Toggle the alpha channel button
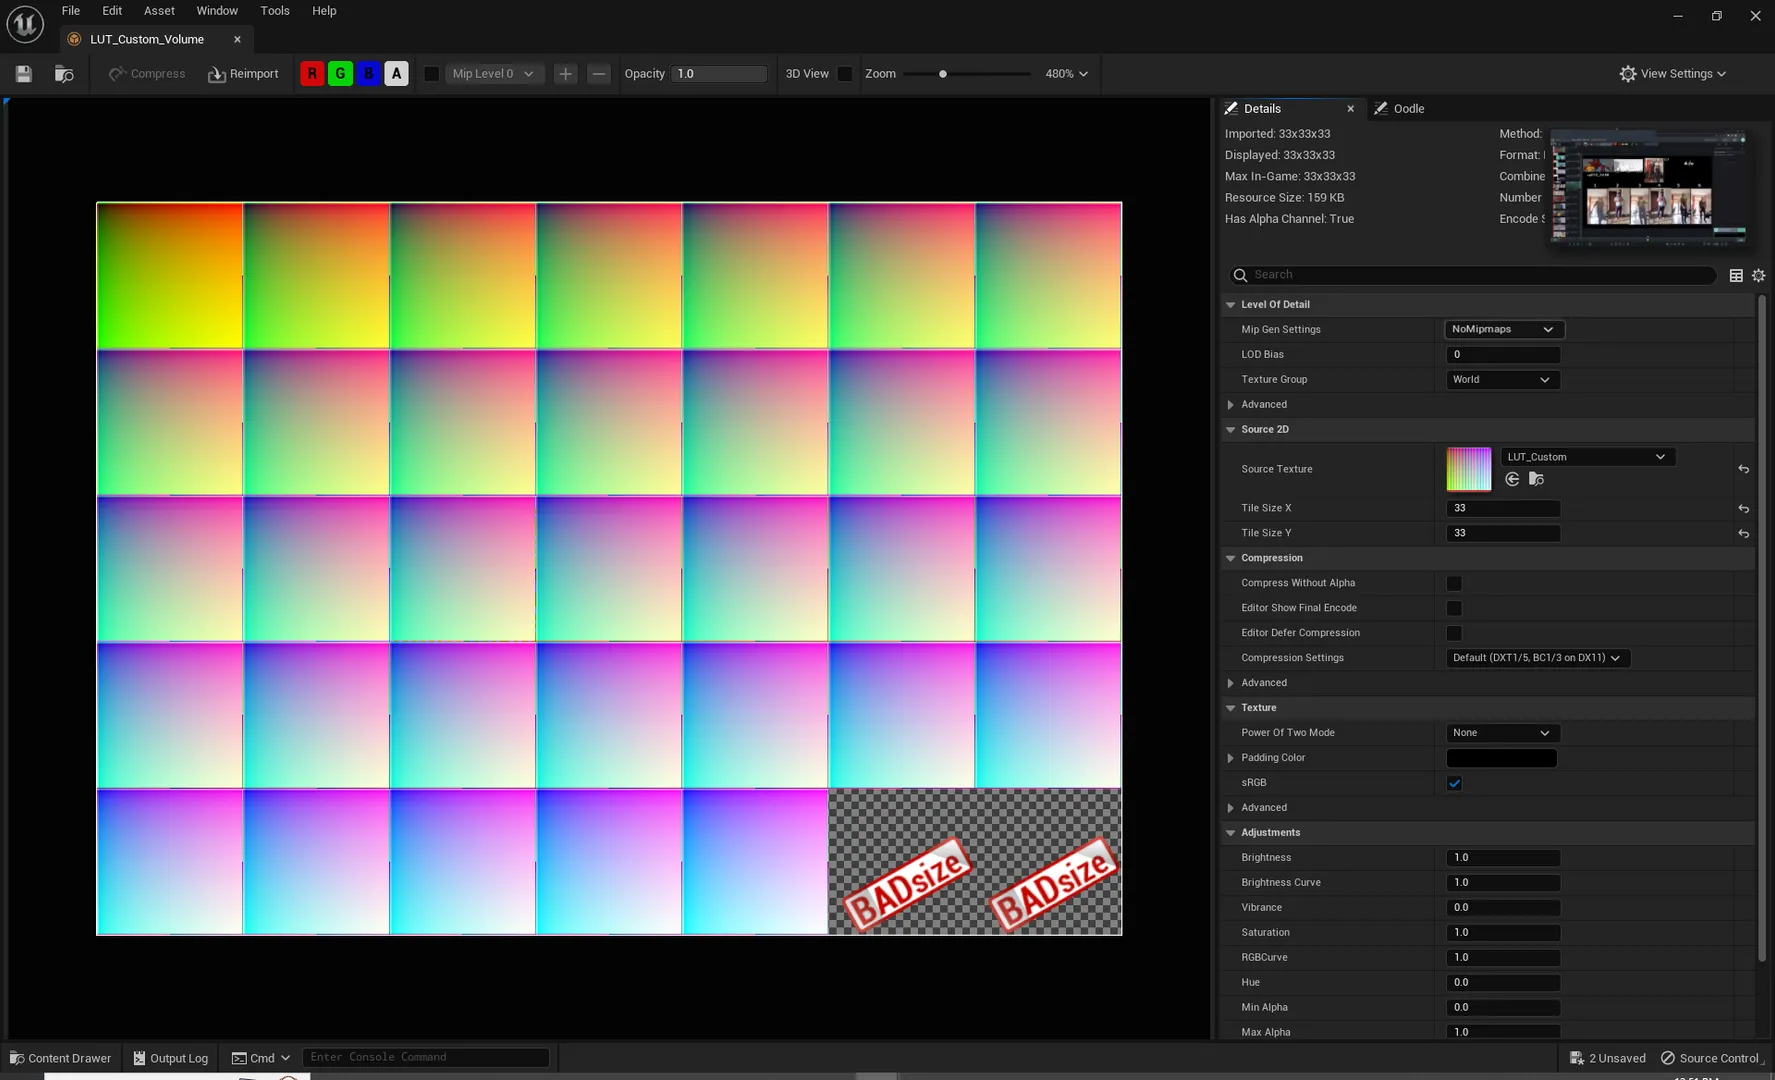Screen dimensions: 1775x1080 point(396,74)
